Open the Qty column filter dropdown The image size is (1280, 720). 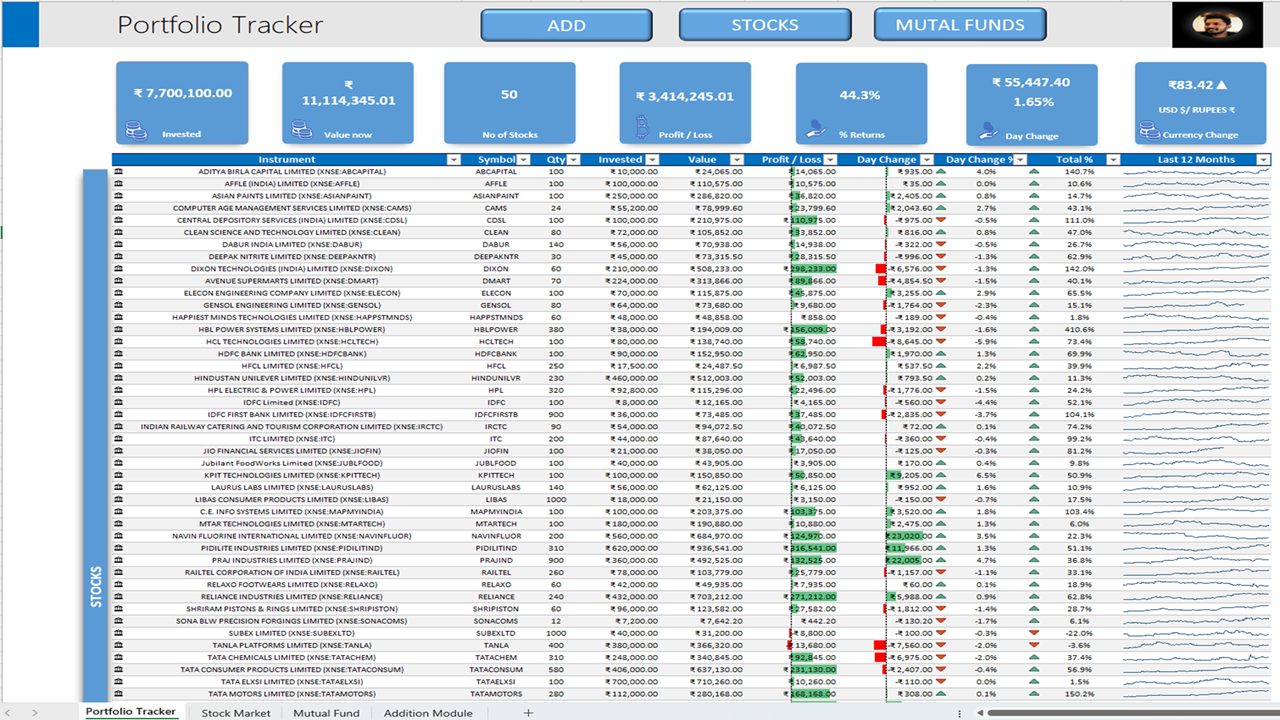pyautogui.click(x=573, y=160)
